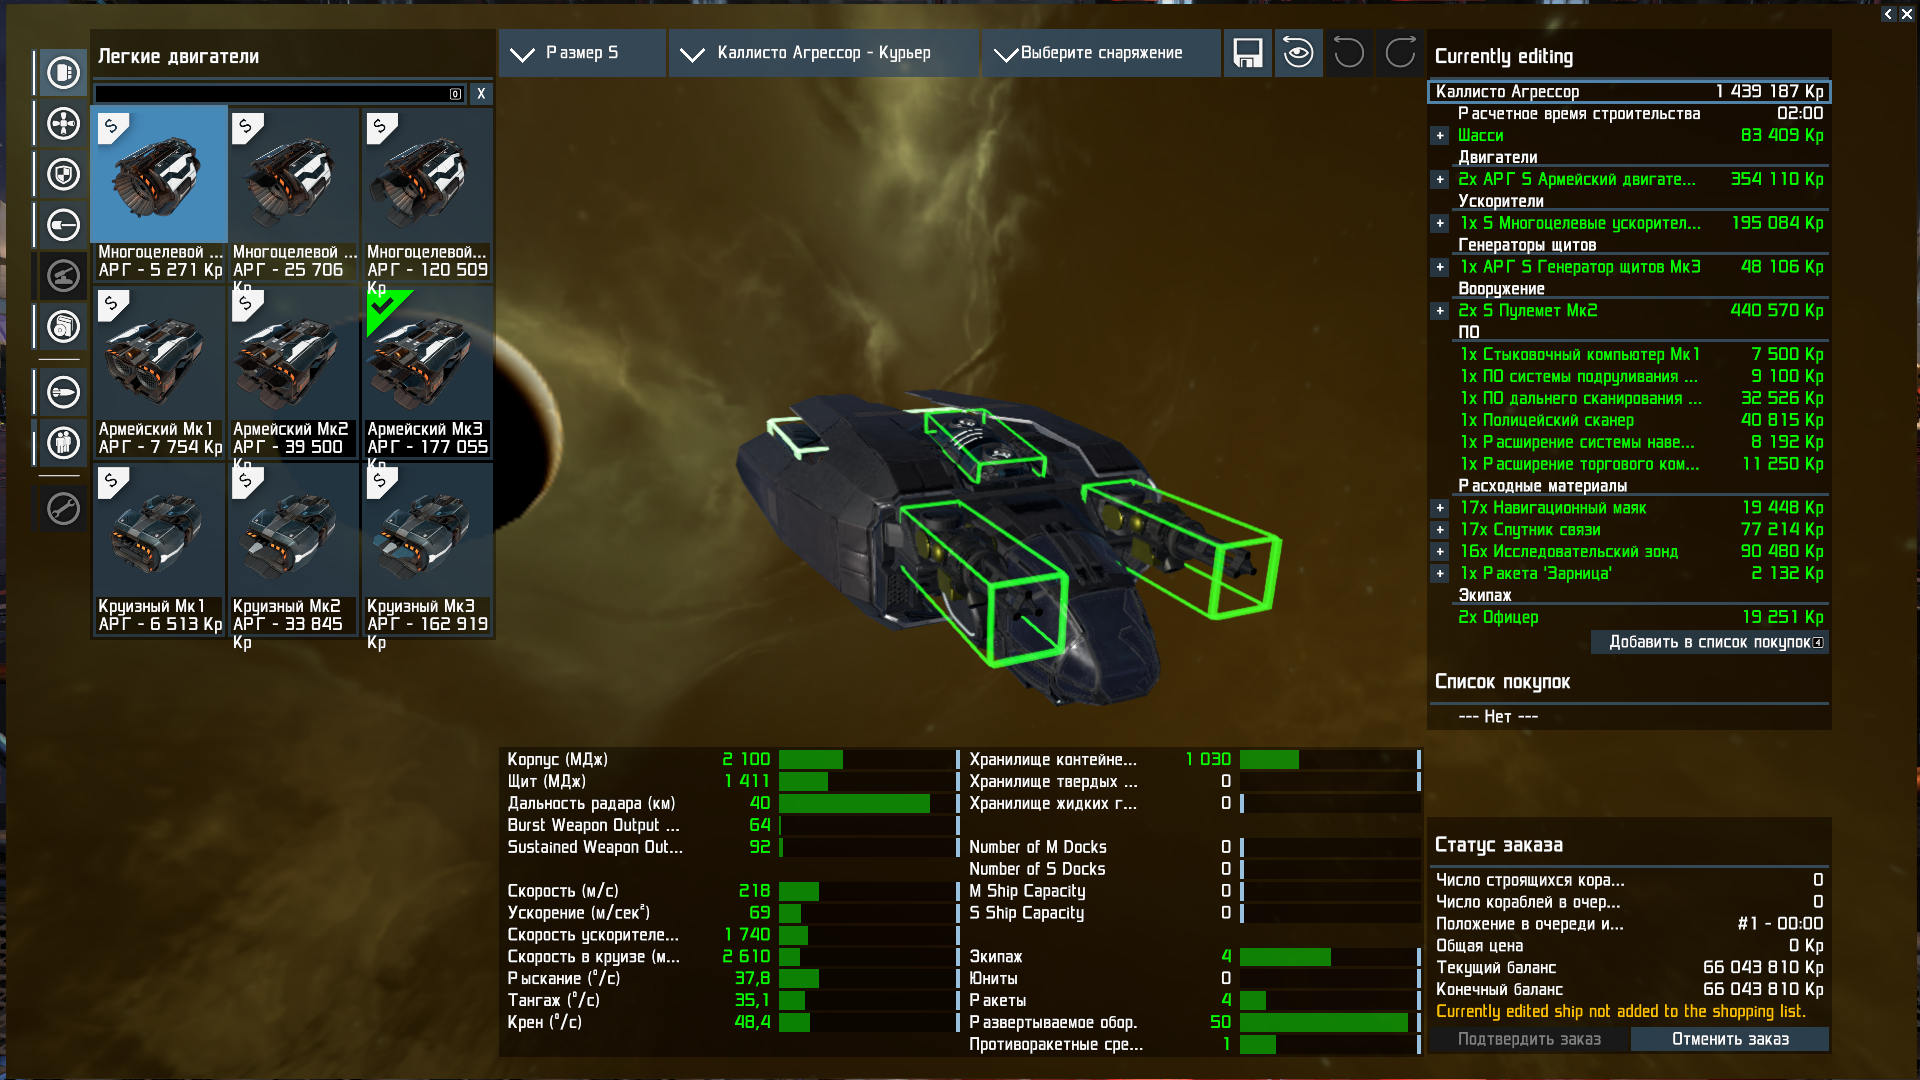Expand the Шасси row
Viewport: 1920px width, 1080px height.
(1440, 136)
